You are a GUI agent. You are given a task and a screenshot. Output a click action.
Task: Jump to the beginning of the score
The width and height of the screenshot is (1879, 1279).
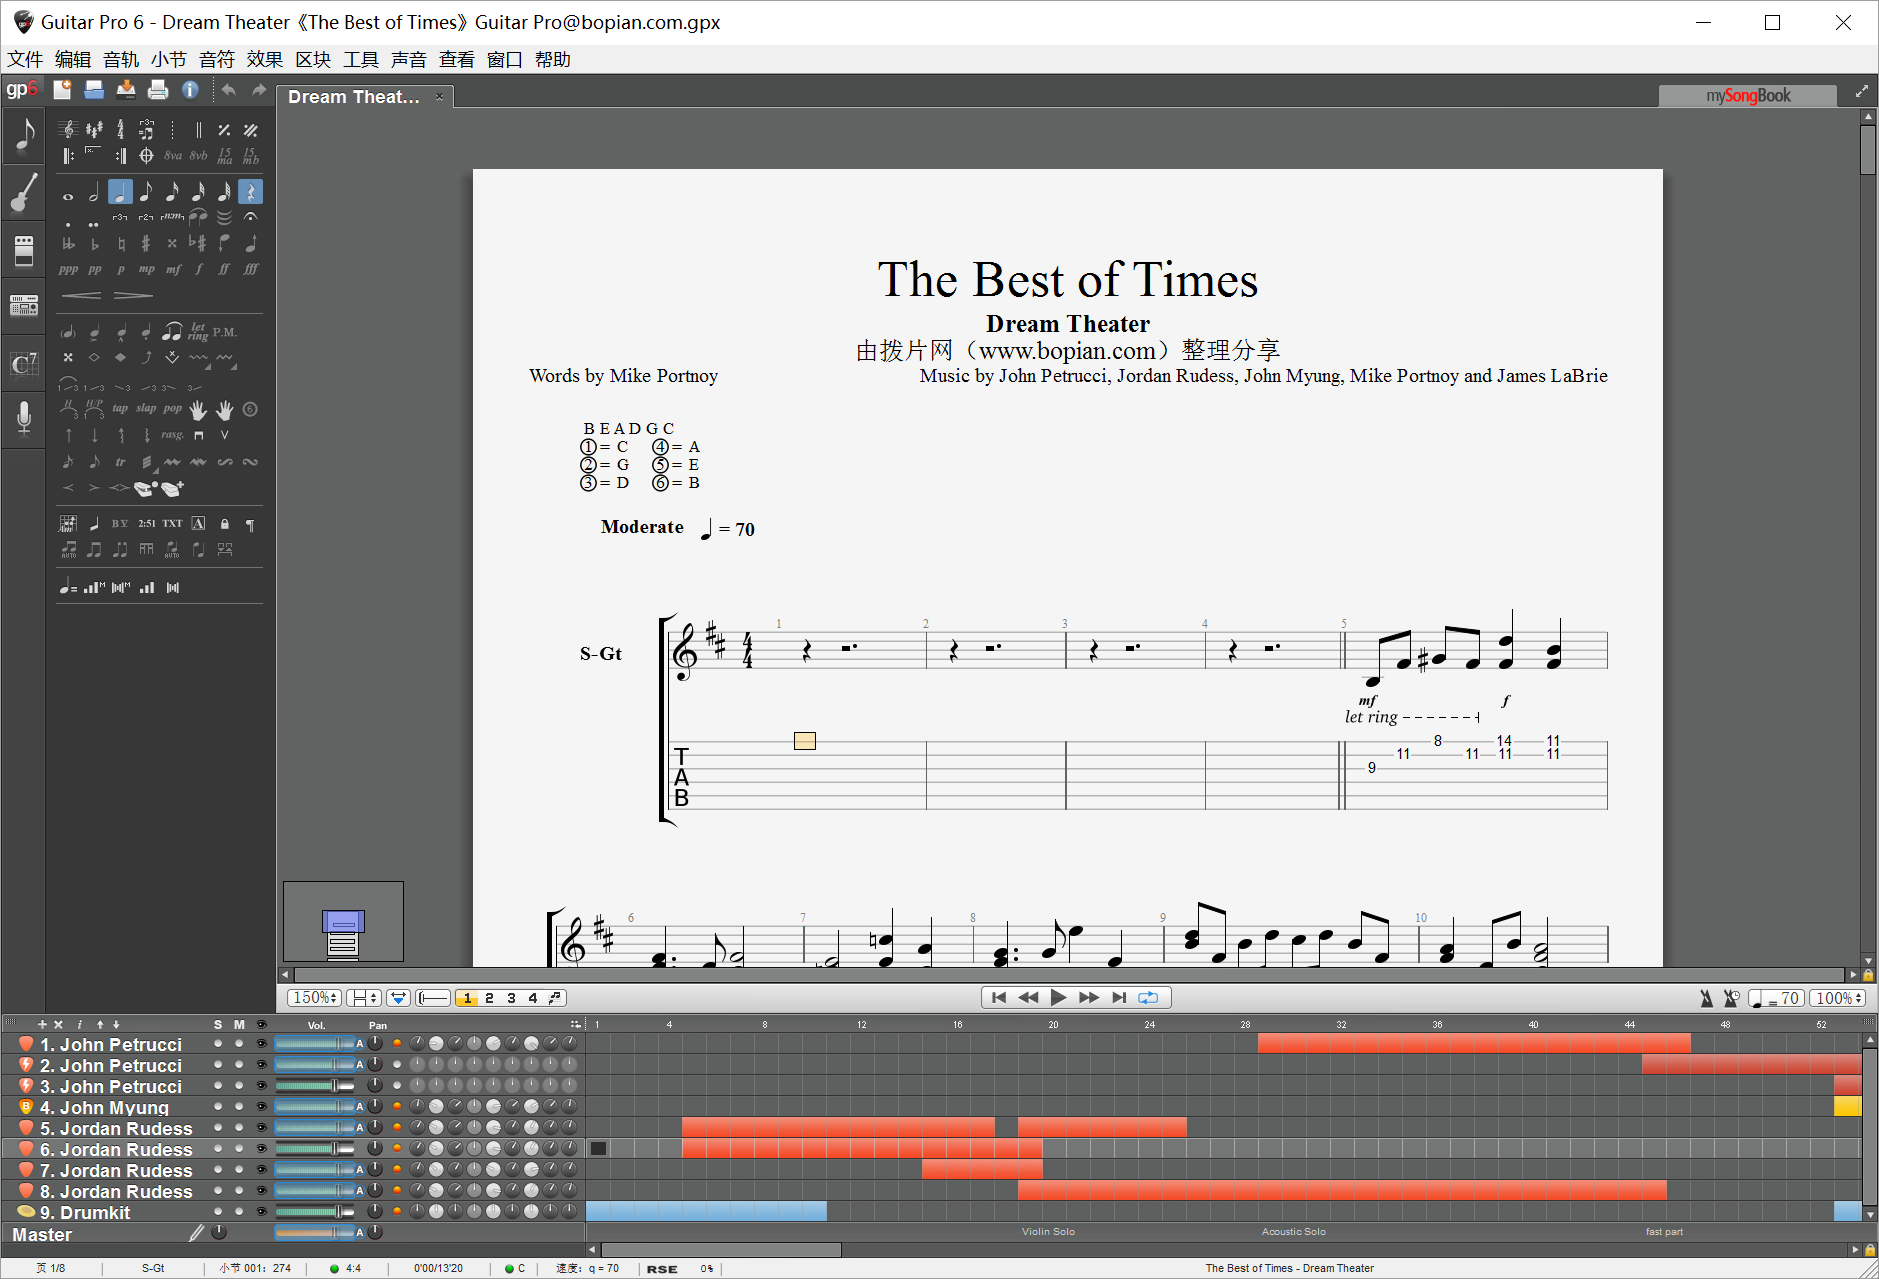[998, 997]
